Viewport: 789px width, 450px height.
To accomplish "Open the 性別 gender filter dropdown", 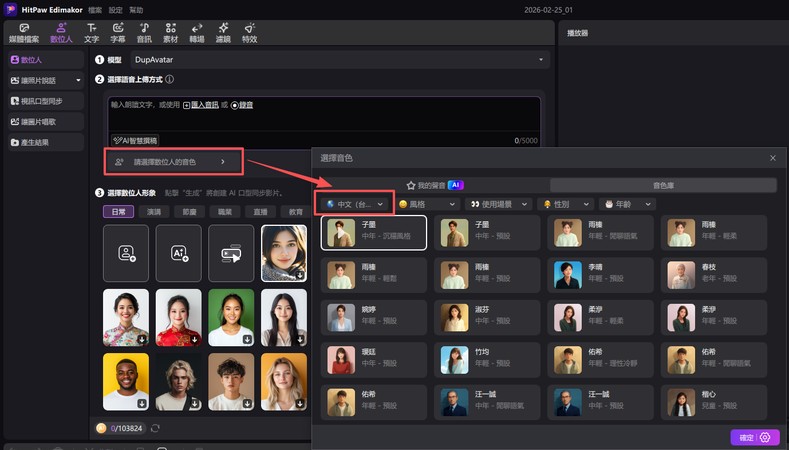I will click(x=570, y=204).
